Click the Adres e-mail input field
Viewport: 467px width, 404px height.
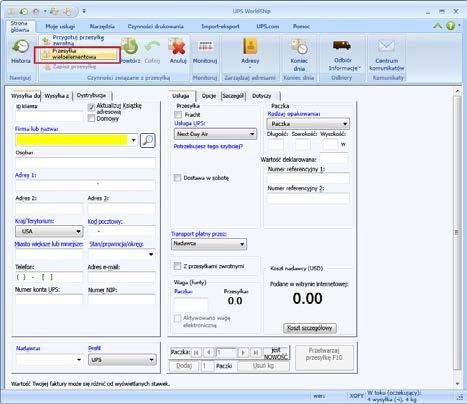(x=121, y=277)
